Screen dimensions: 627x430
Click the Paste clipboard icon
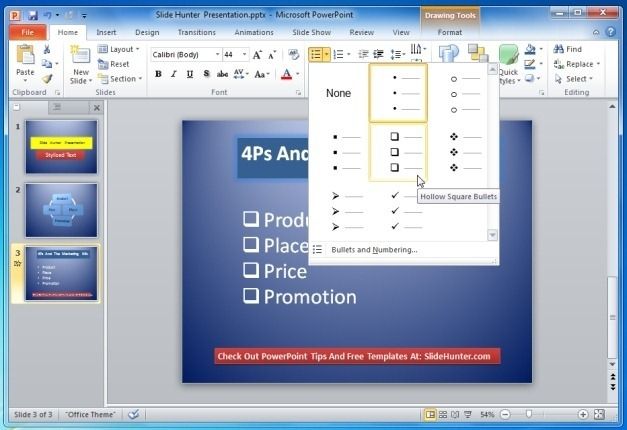coord(25,55)
